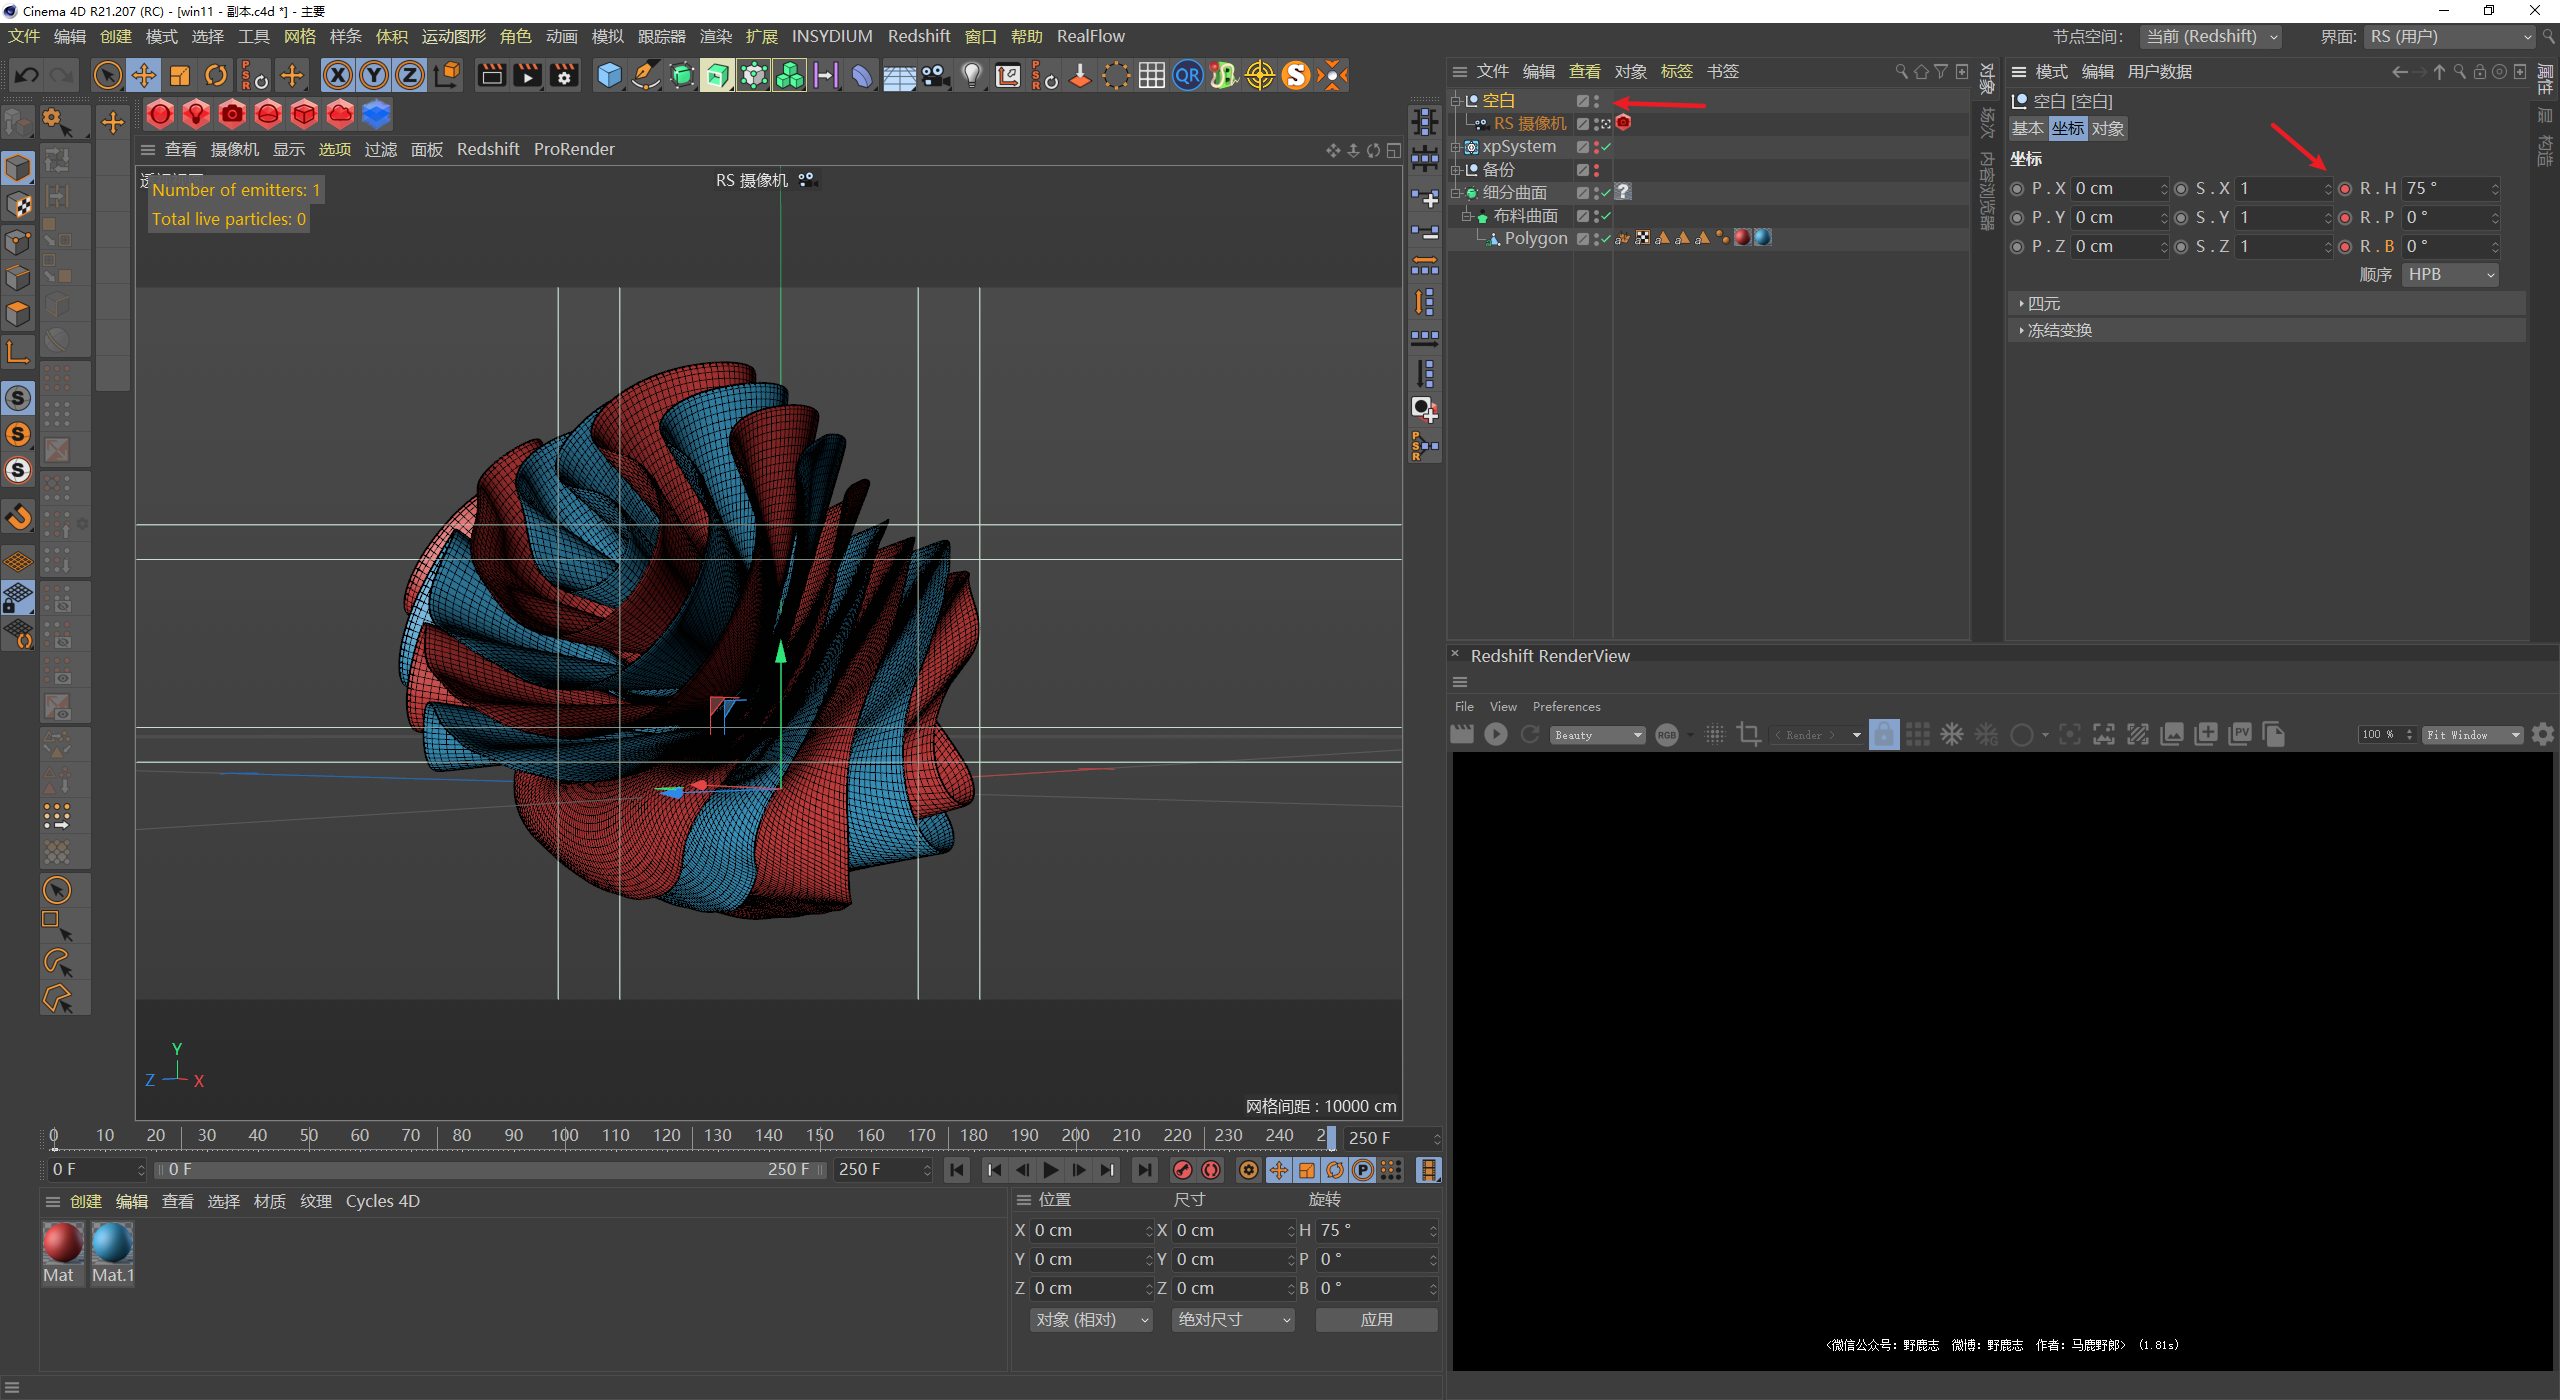
Task: Open the Beauty AOV dropdown
Action: 1598,735
